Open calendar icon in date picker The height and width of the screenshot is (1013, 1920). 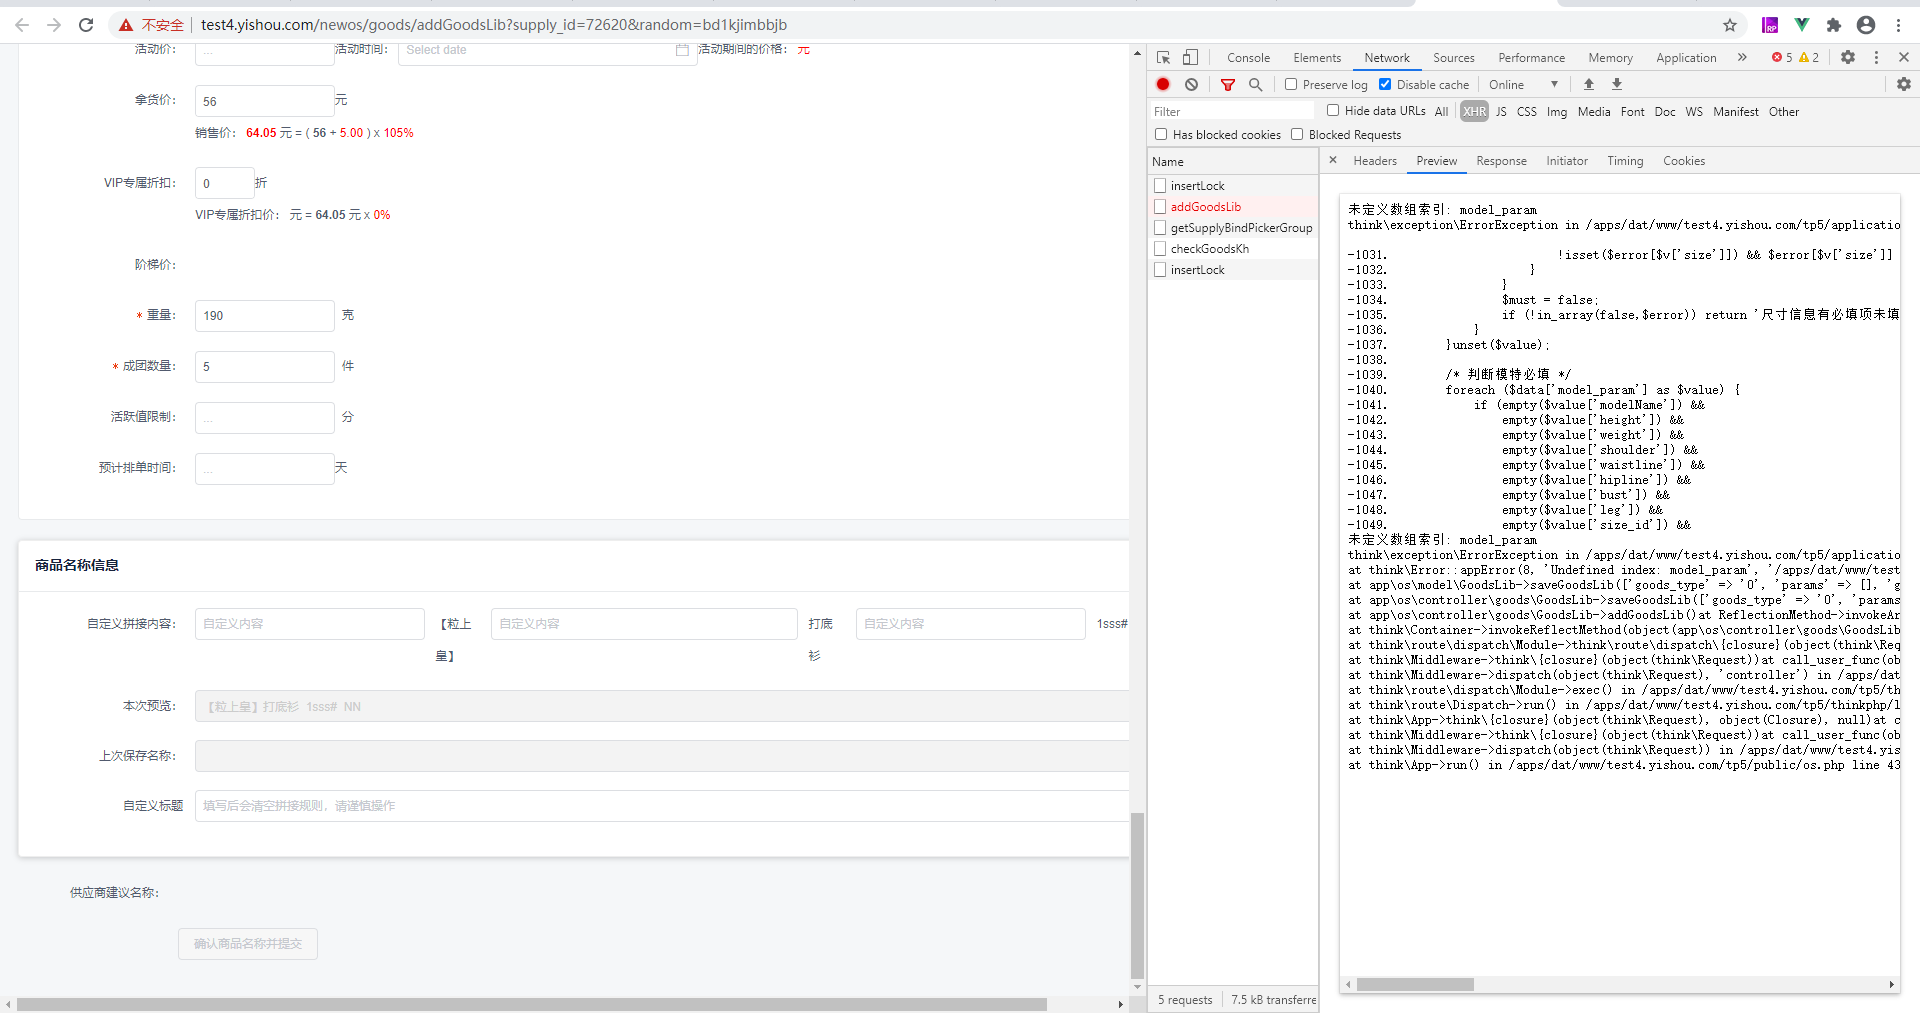tap(682, 50)
